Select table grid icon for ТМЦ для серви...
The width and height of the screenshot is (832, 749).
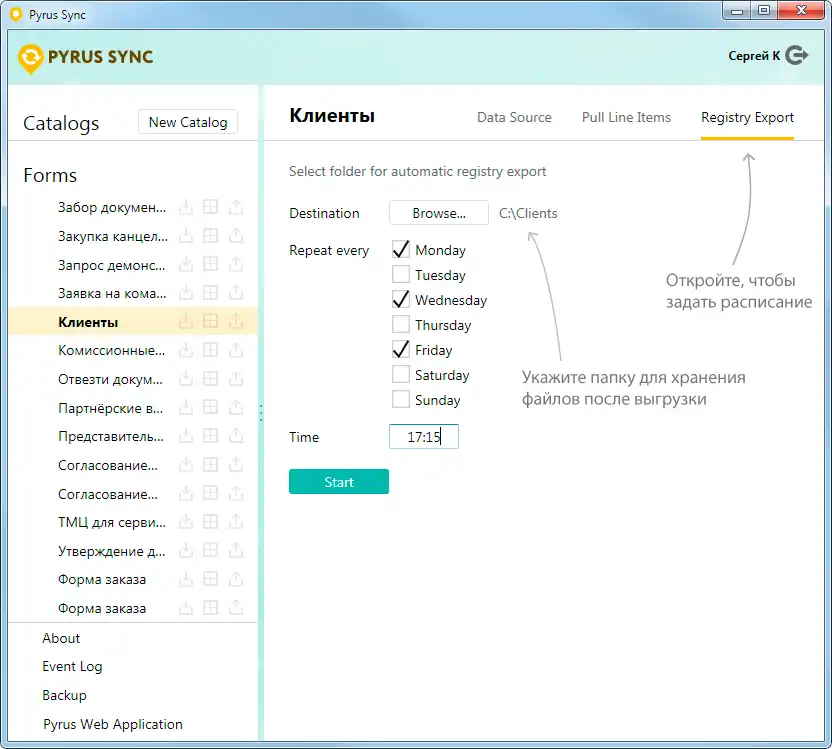tap(211, 522)
